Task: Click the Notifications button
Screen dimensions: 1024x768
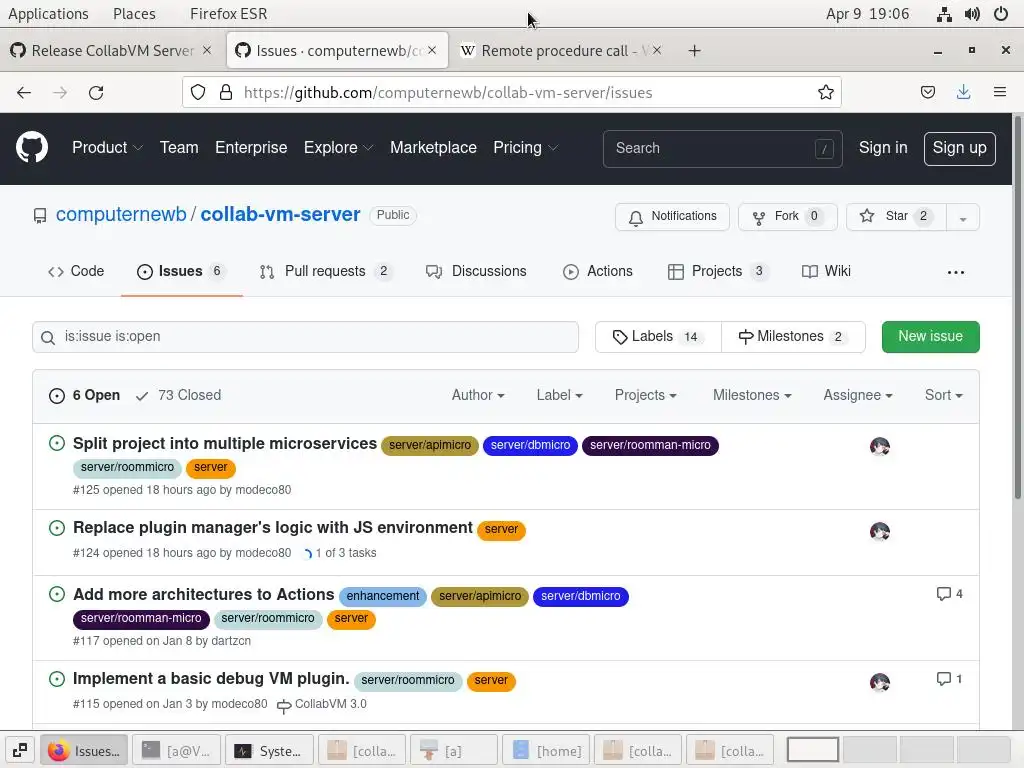Action: [672, 217]
